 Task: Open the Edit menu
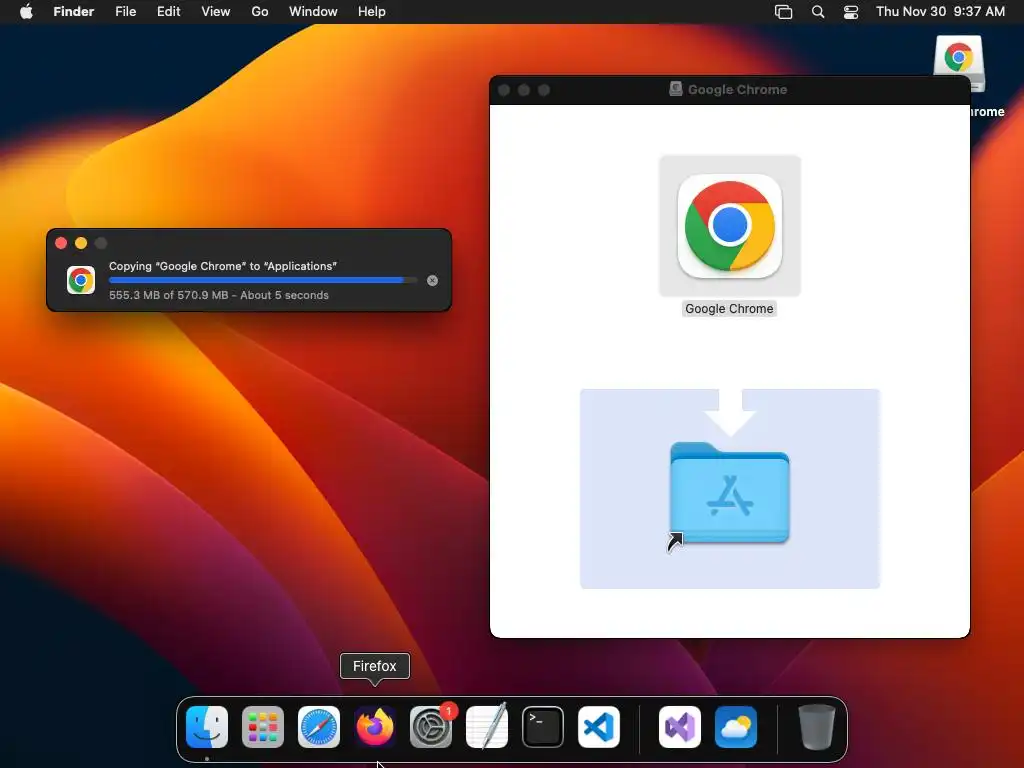[x=168, y=12]
